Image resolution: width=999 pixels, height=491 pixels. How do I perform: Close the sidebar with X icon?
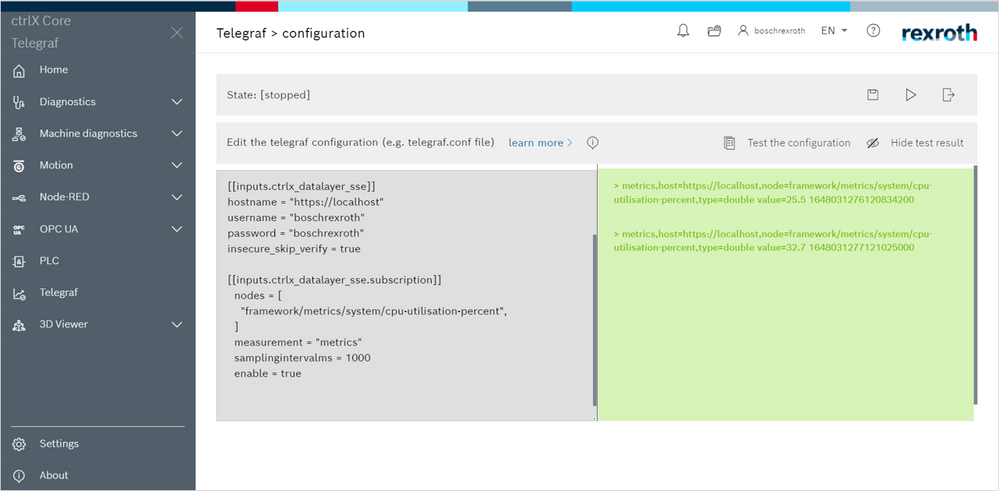tap(177, 33)
